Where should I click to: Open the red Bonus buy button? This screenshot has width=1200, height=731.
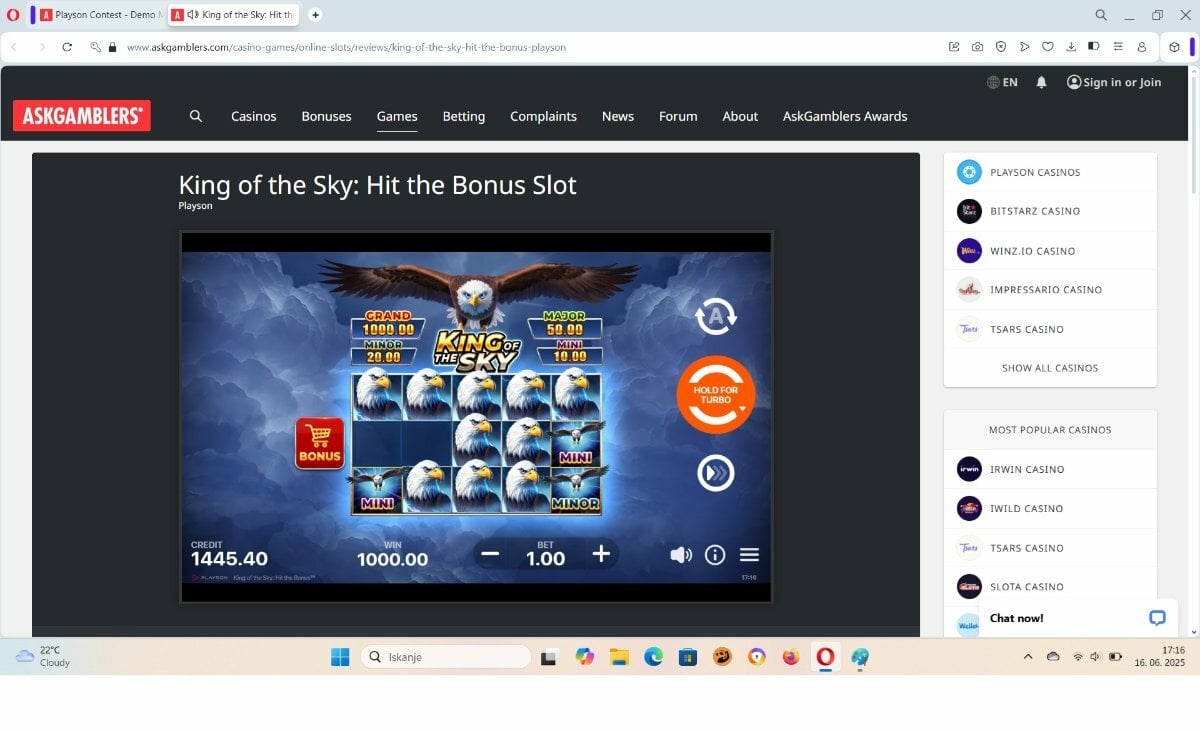320,443
